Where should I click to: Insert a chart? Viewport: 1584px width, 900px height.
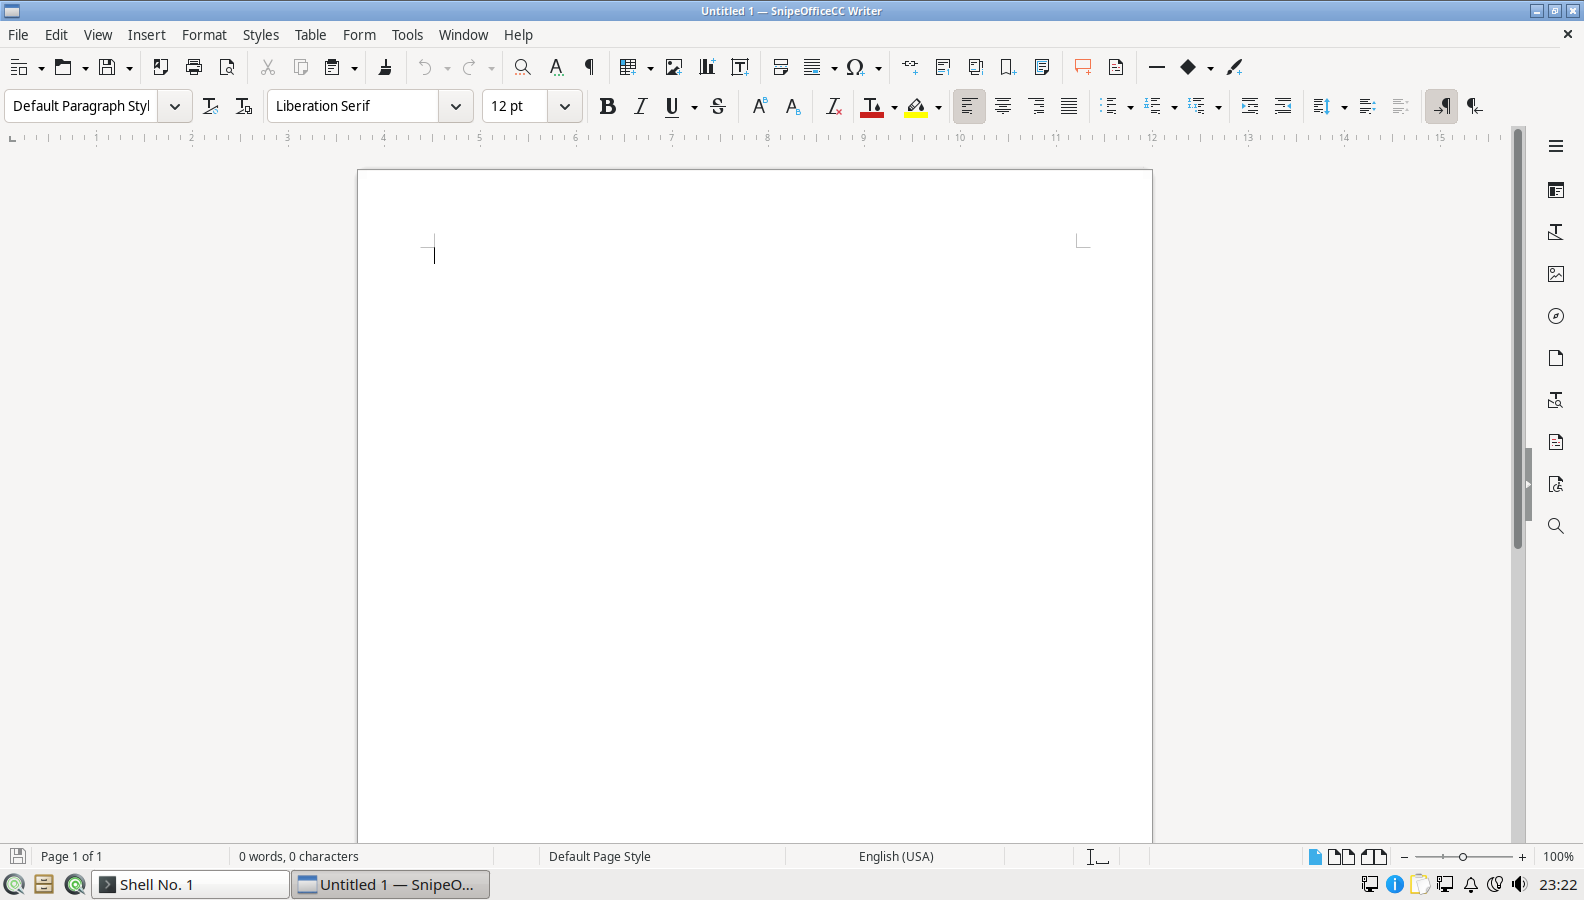[707, 67]
